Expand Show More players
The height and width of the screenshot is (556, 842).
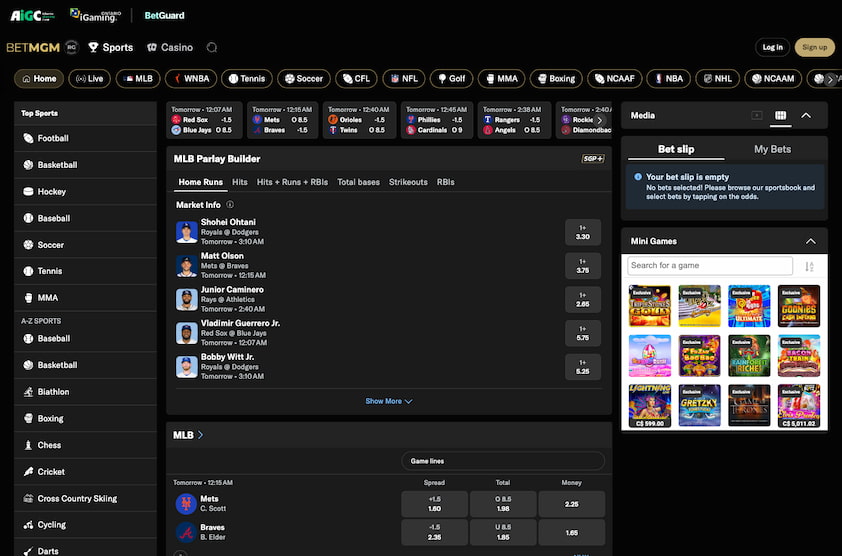coord(389,401)
